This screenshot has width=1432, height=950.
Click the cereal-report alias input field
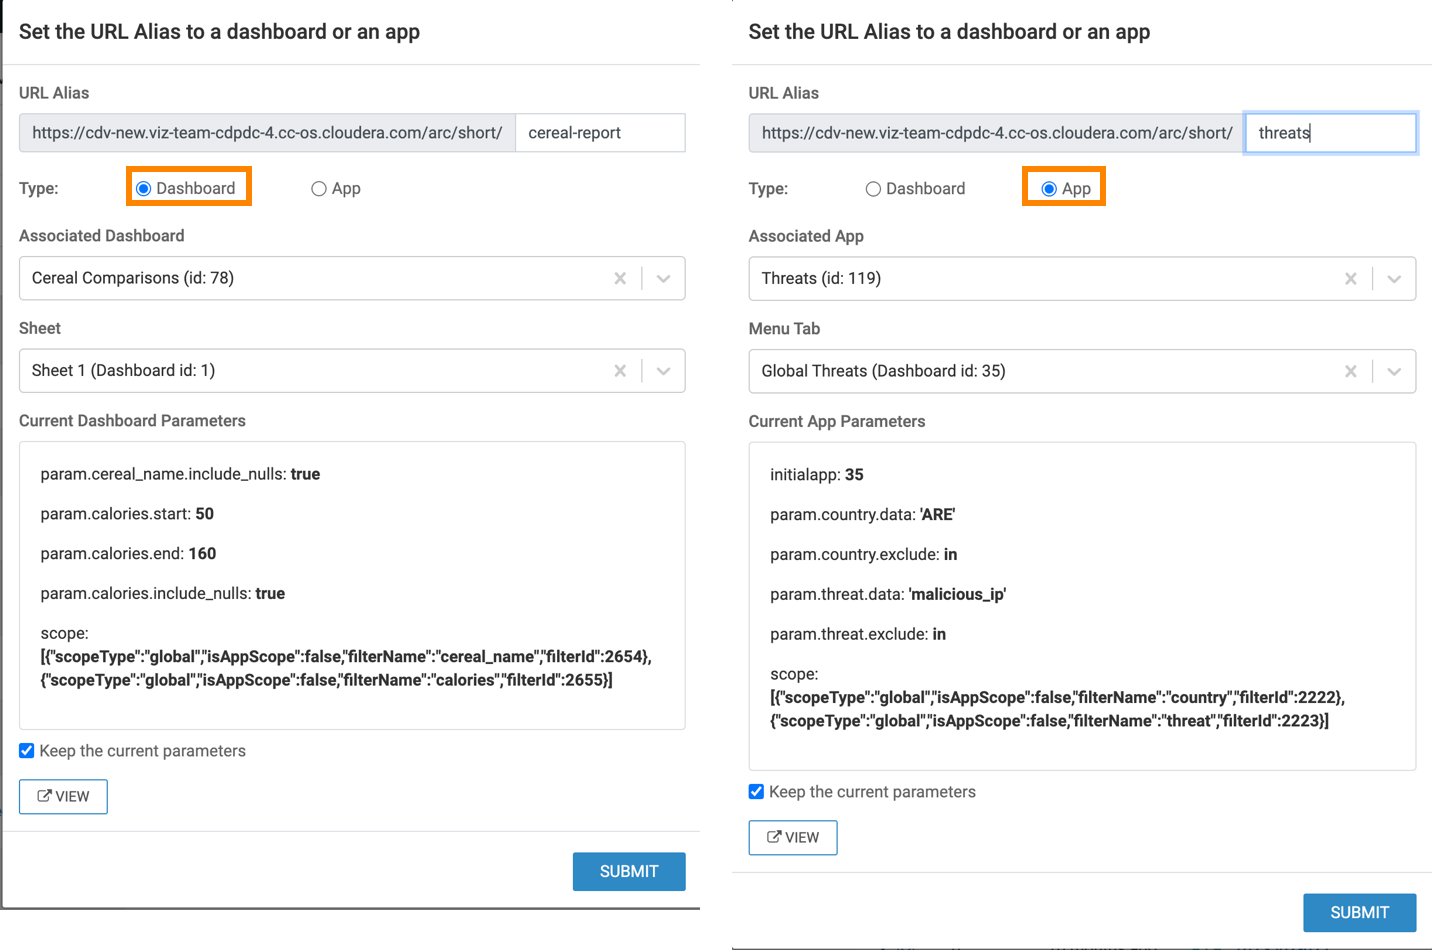point(600,133)
